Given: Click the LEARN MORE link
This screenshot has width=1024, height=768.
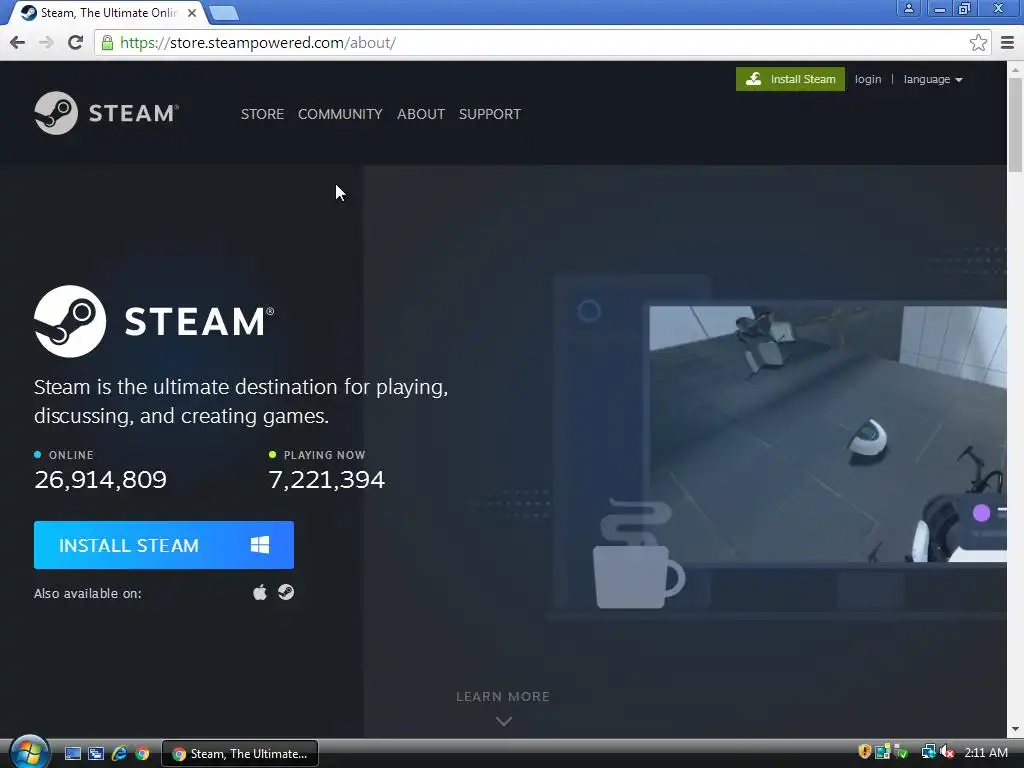Looking at the screenshot, I should 503,697.
